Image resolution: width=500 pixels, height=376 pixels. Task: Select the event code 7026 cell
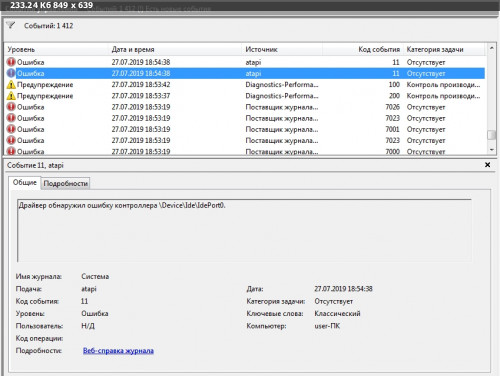(392, 107)
